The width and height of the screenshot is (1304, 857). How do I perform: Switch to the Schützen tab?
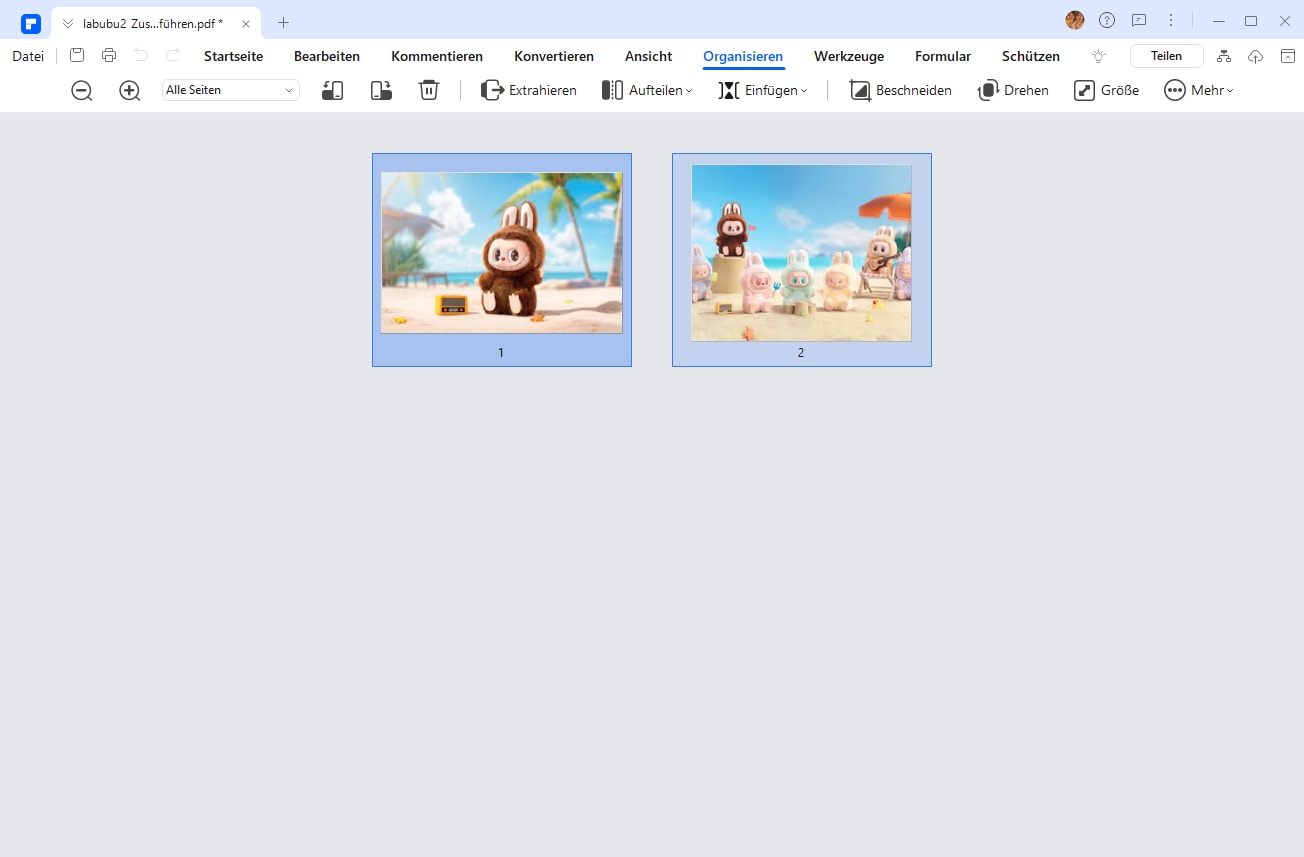point(1031,57)
